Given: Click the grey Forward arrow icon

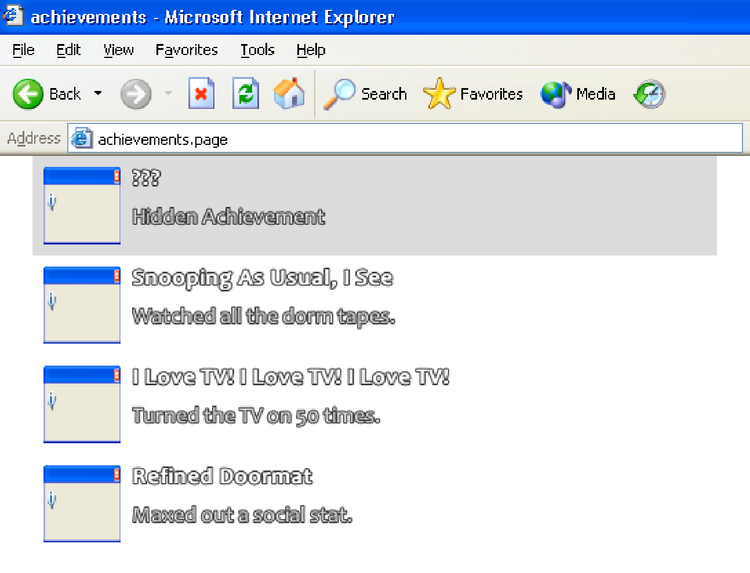Looking at the screenshot, I should tap(136, 94).
